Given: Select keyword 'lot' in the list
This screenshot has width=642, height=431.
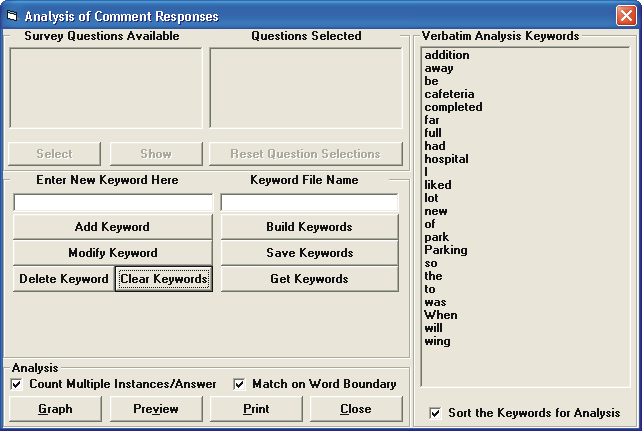Looking at the screenshot, I should [x=431, y=198].
